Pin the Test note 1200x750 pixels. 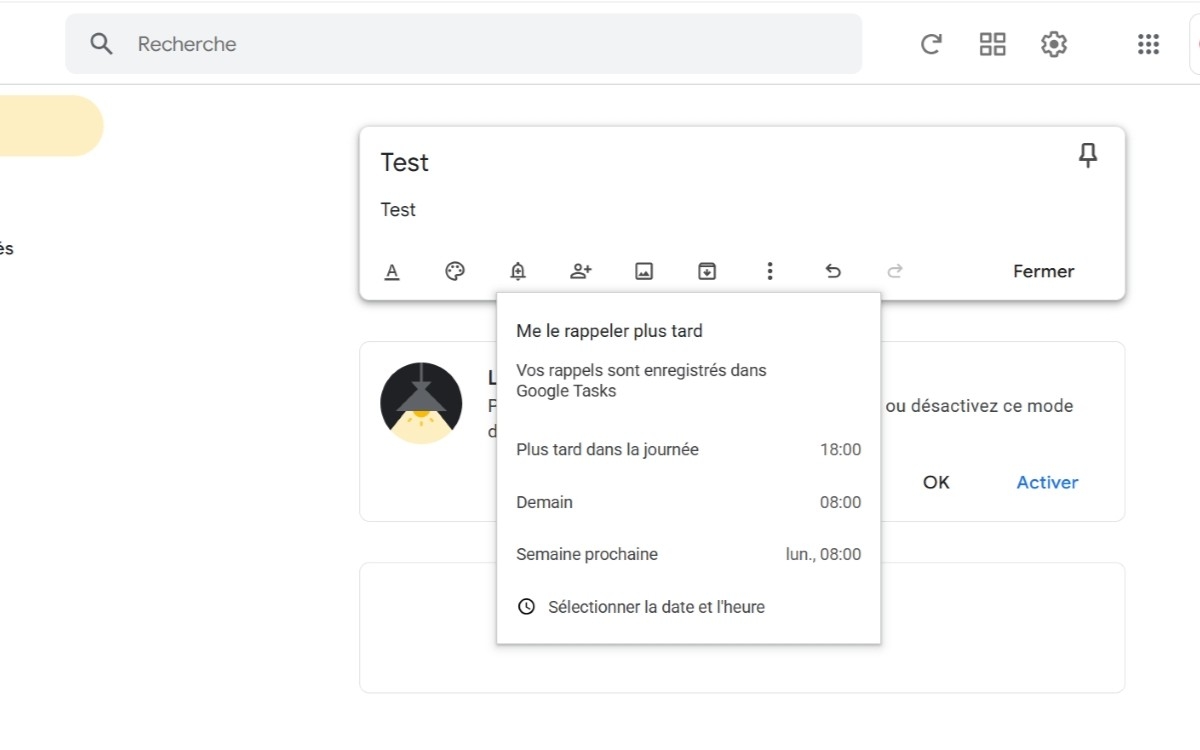(1088, 155)
